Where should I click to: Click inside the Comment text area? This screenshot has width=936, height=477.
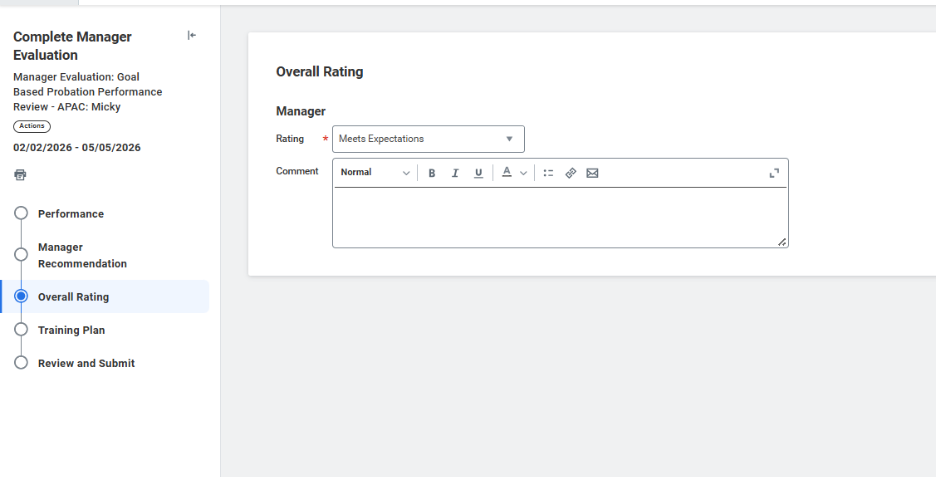click(560, 216)
